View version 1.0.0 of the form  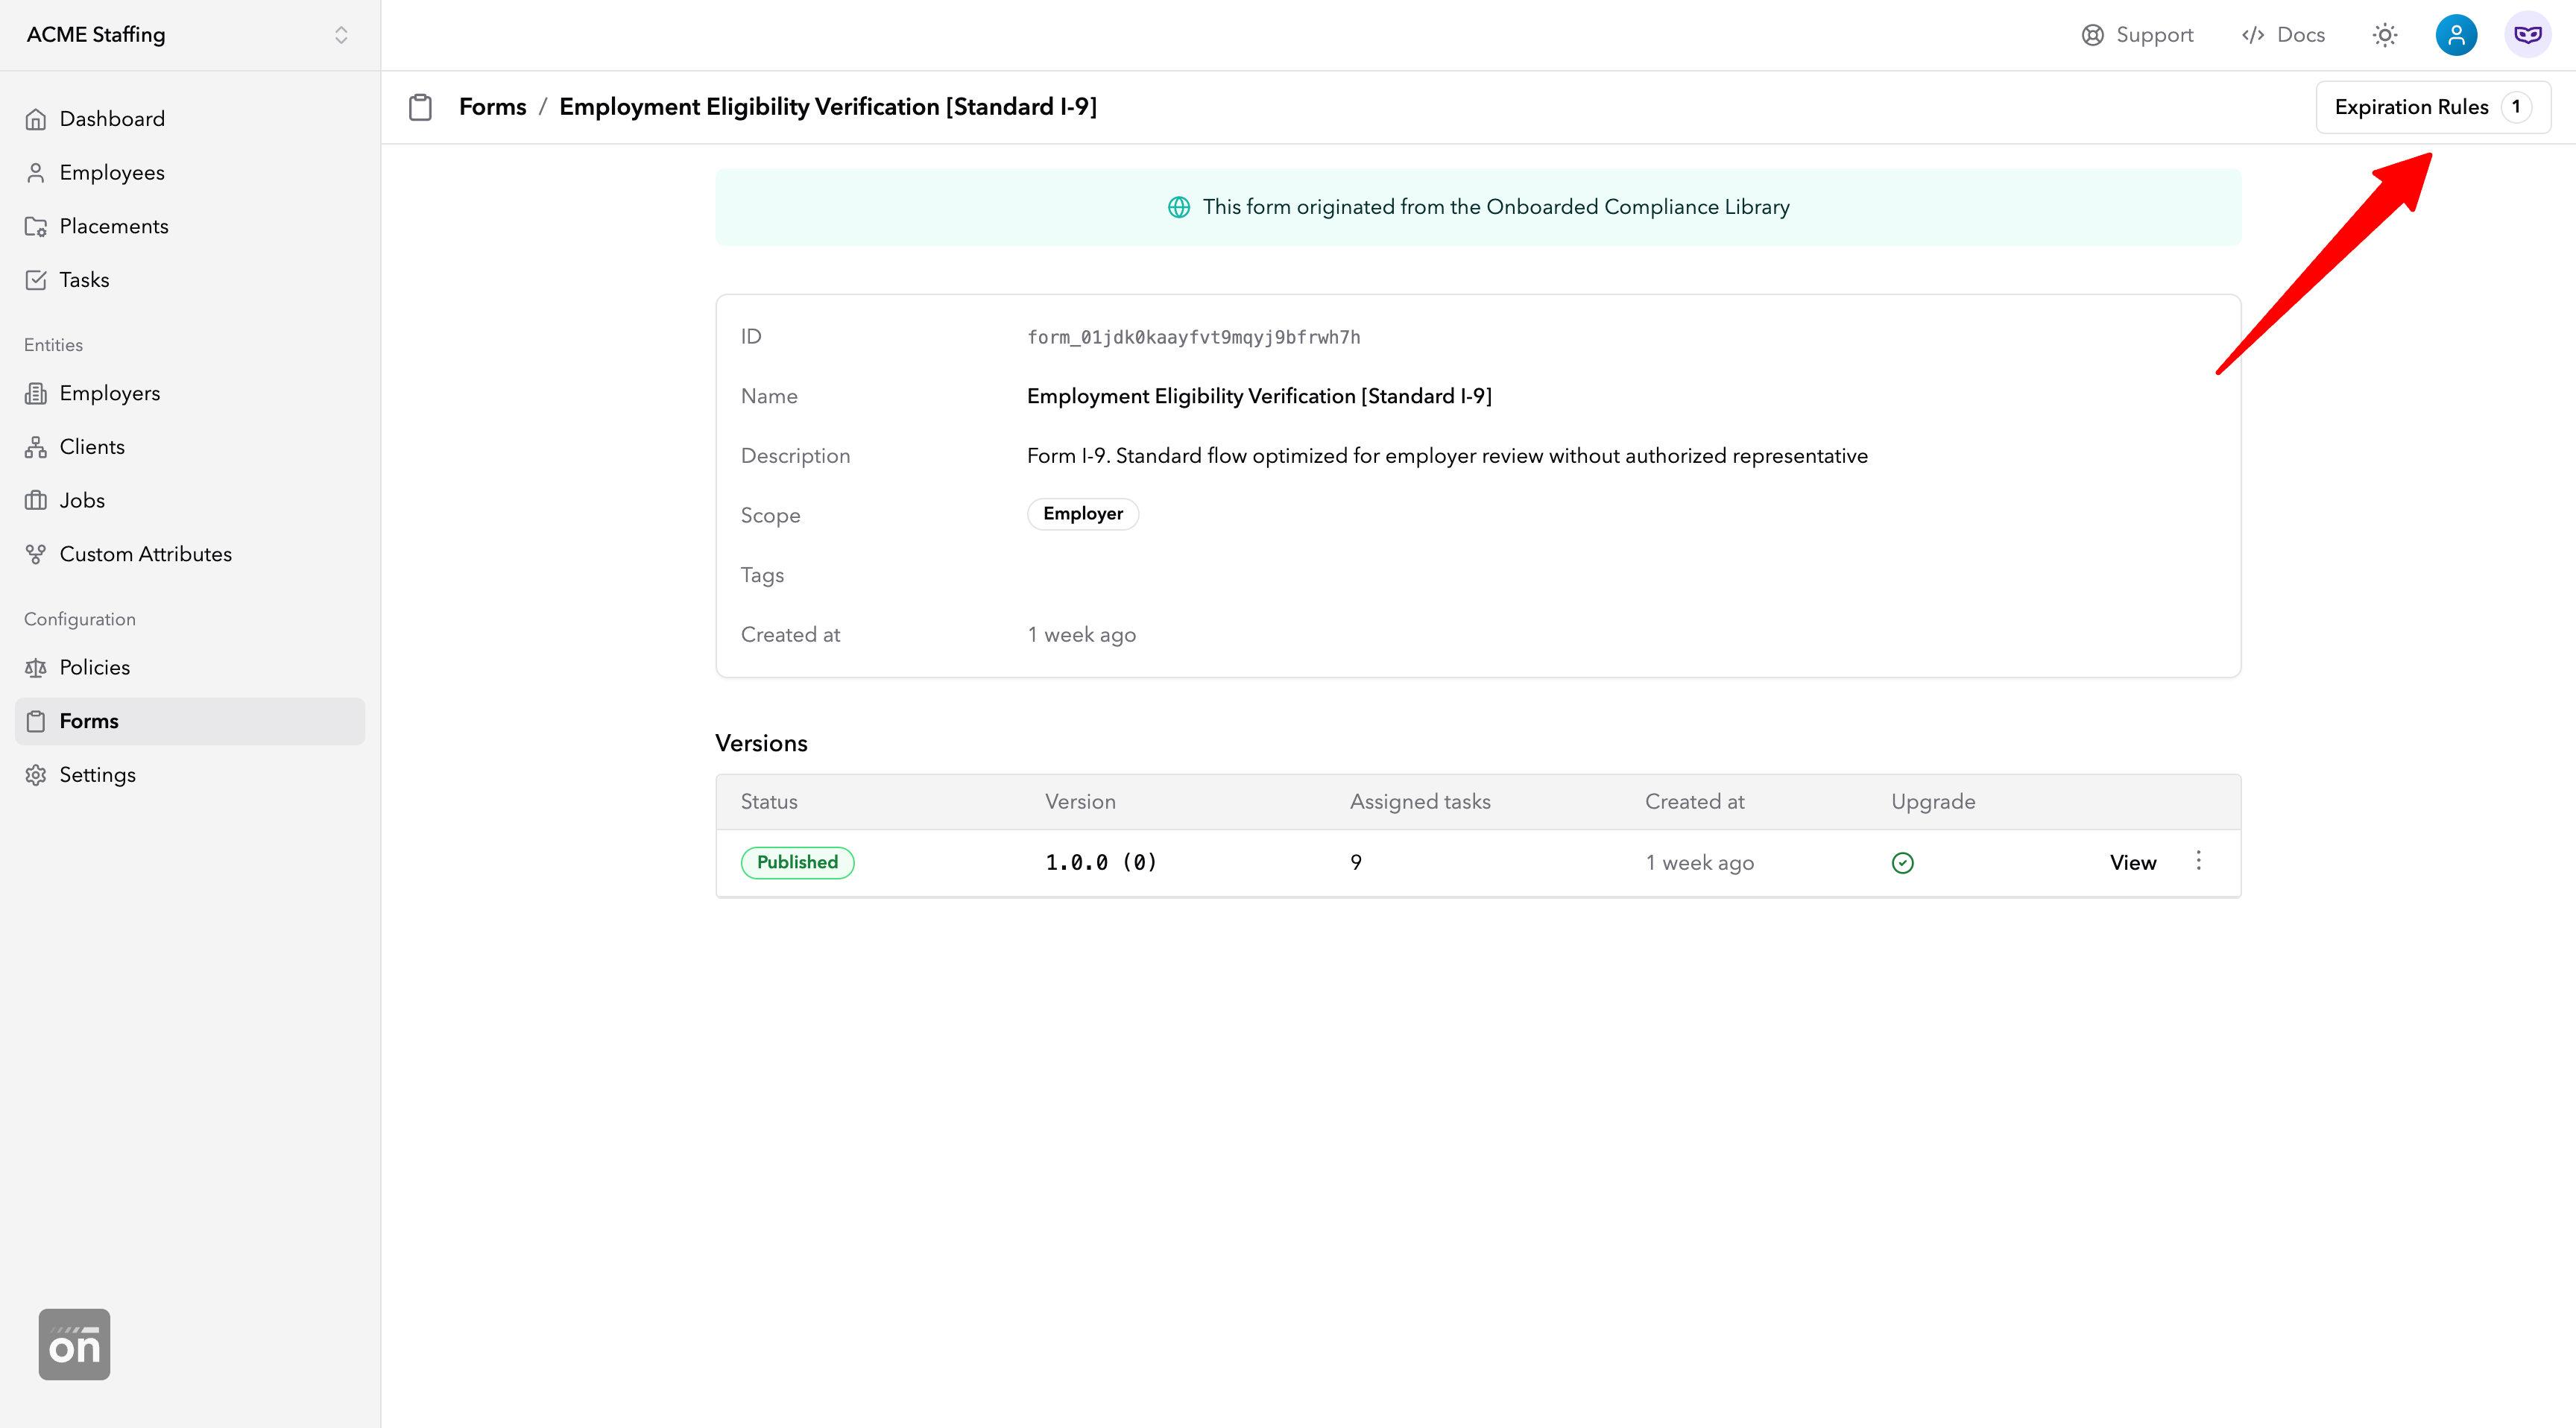pyautogui.click(x=2132, y=863)
